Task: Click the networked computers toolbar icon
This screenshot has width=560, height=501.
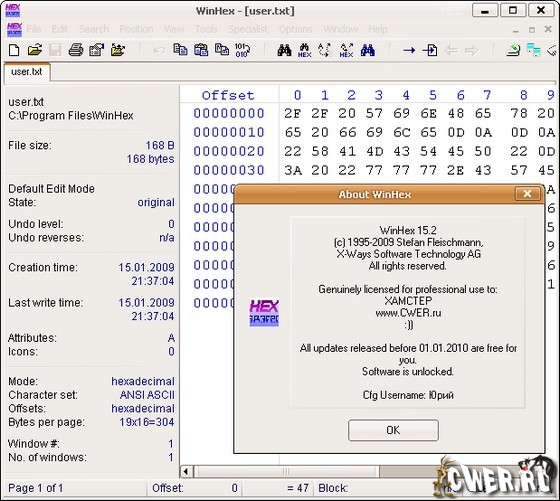Action: pyautogui.click(x=534, y=50)
